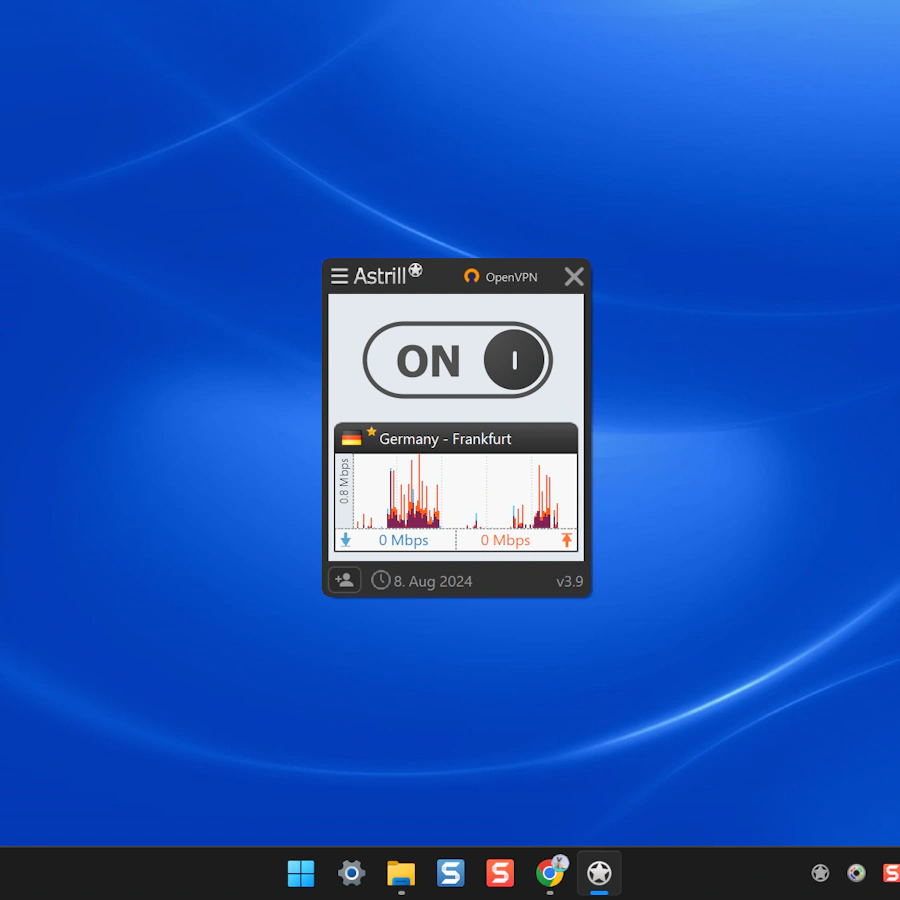
Task: Click the v3.9 version label
Action: (x=569, y=581)
